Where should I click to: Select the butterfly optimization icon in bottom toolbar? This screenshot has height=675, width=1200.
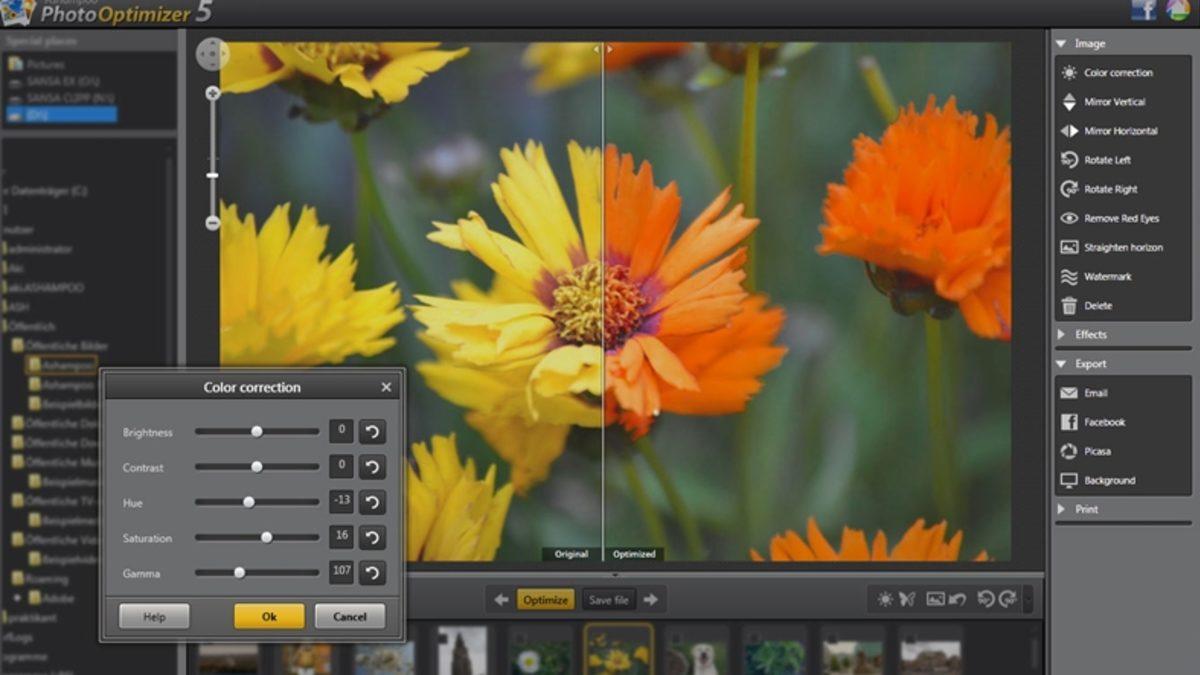pos(906,598)
